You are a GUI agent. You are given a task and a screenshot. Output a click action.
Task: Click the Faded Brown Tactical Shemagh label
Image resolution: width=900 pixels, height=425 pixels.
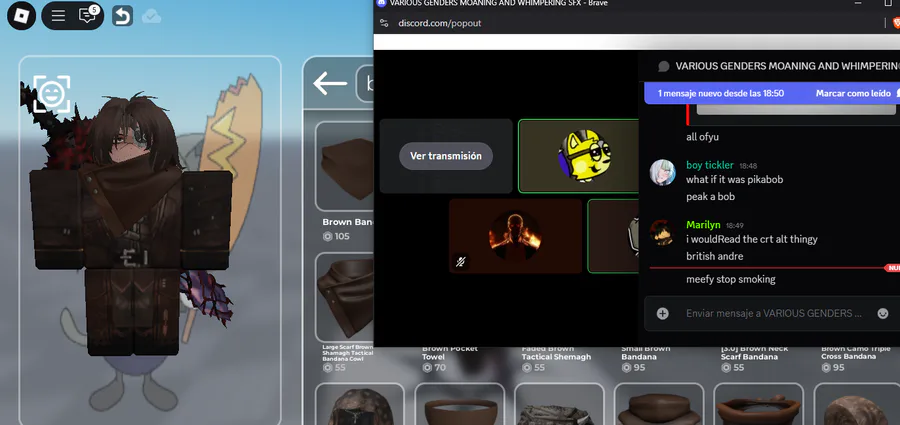tap(556, 353)
